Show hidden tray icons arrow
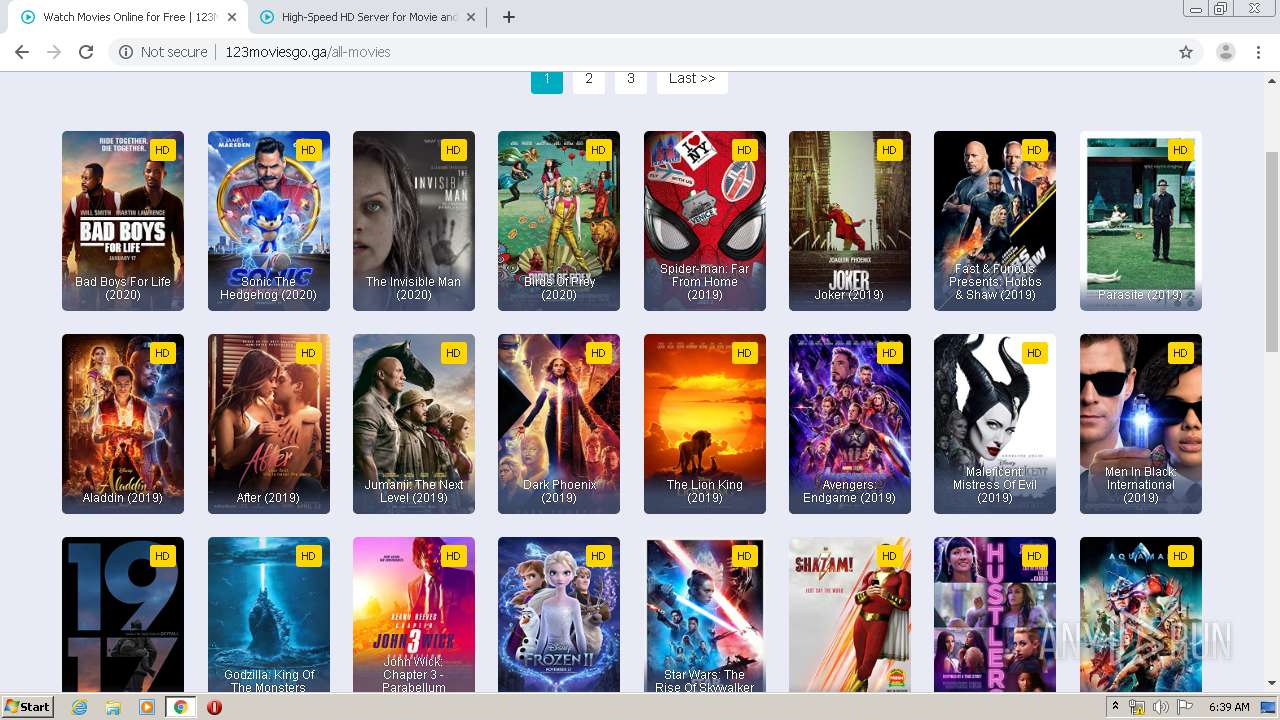The image size is (1280, 720). pyautogui.click(x=1115, y=707)
